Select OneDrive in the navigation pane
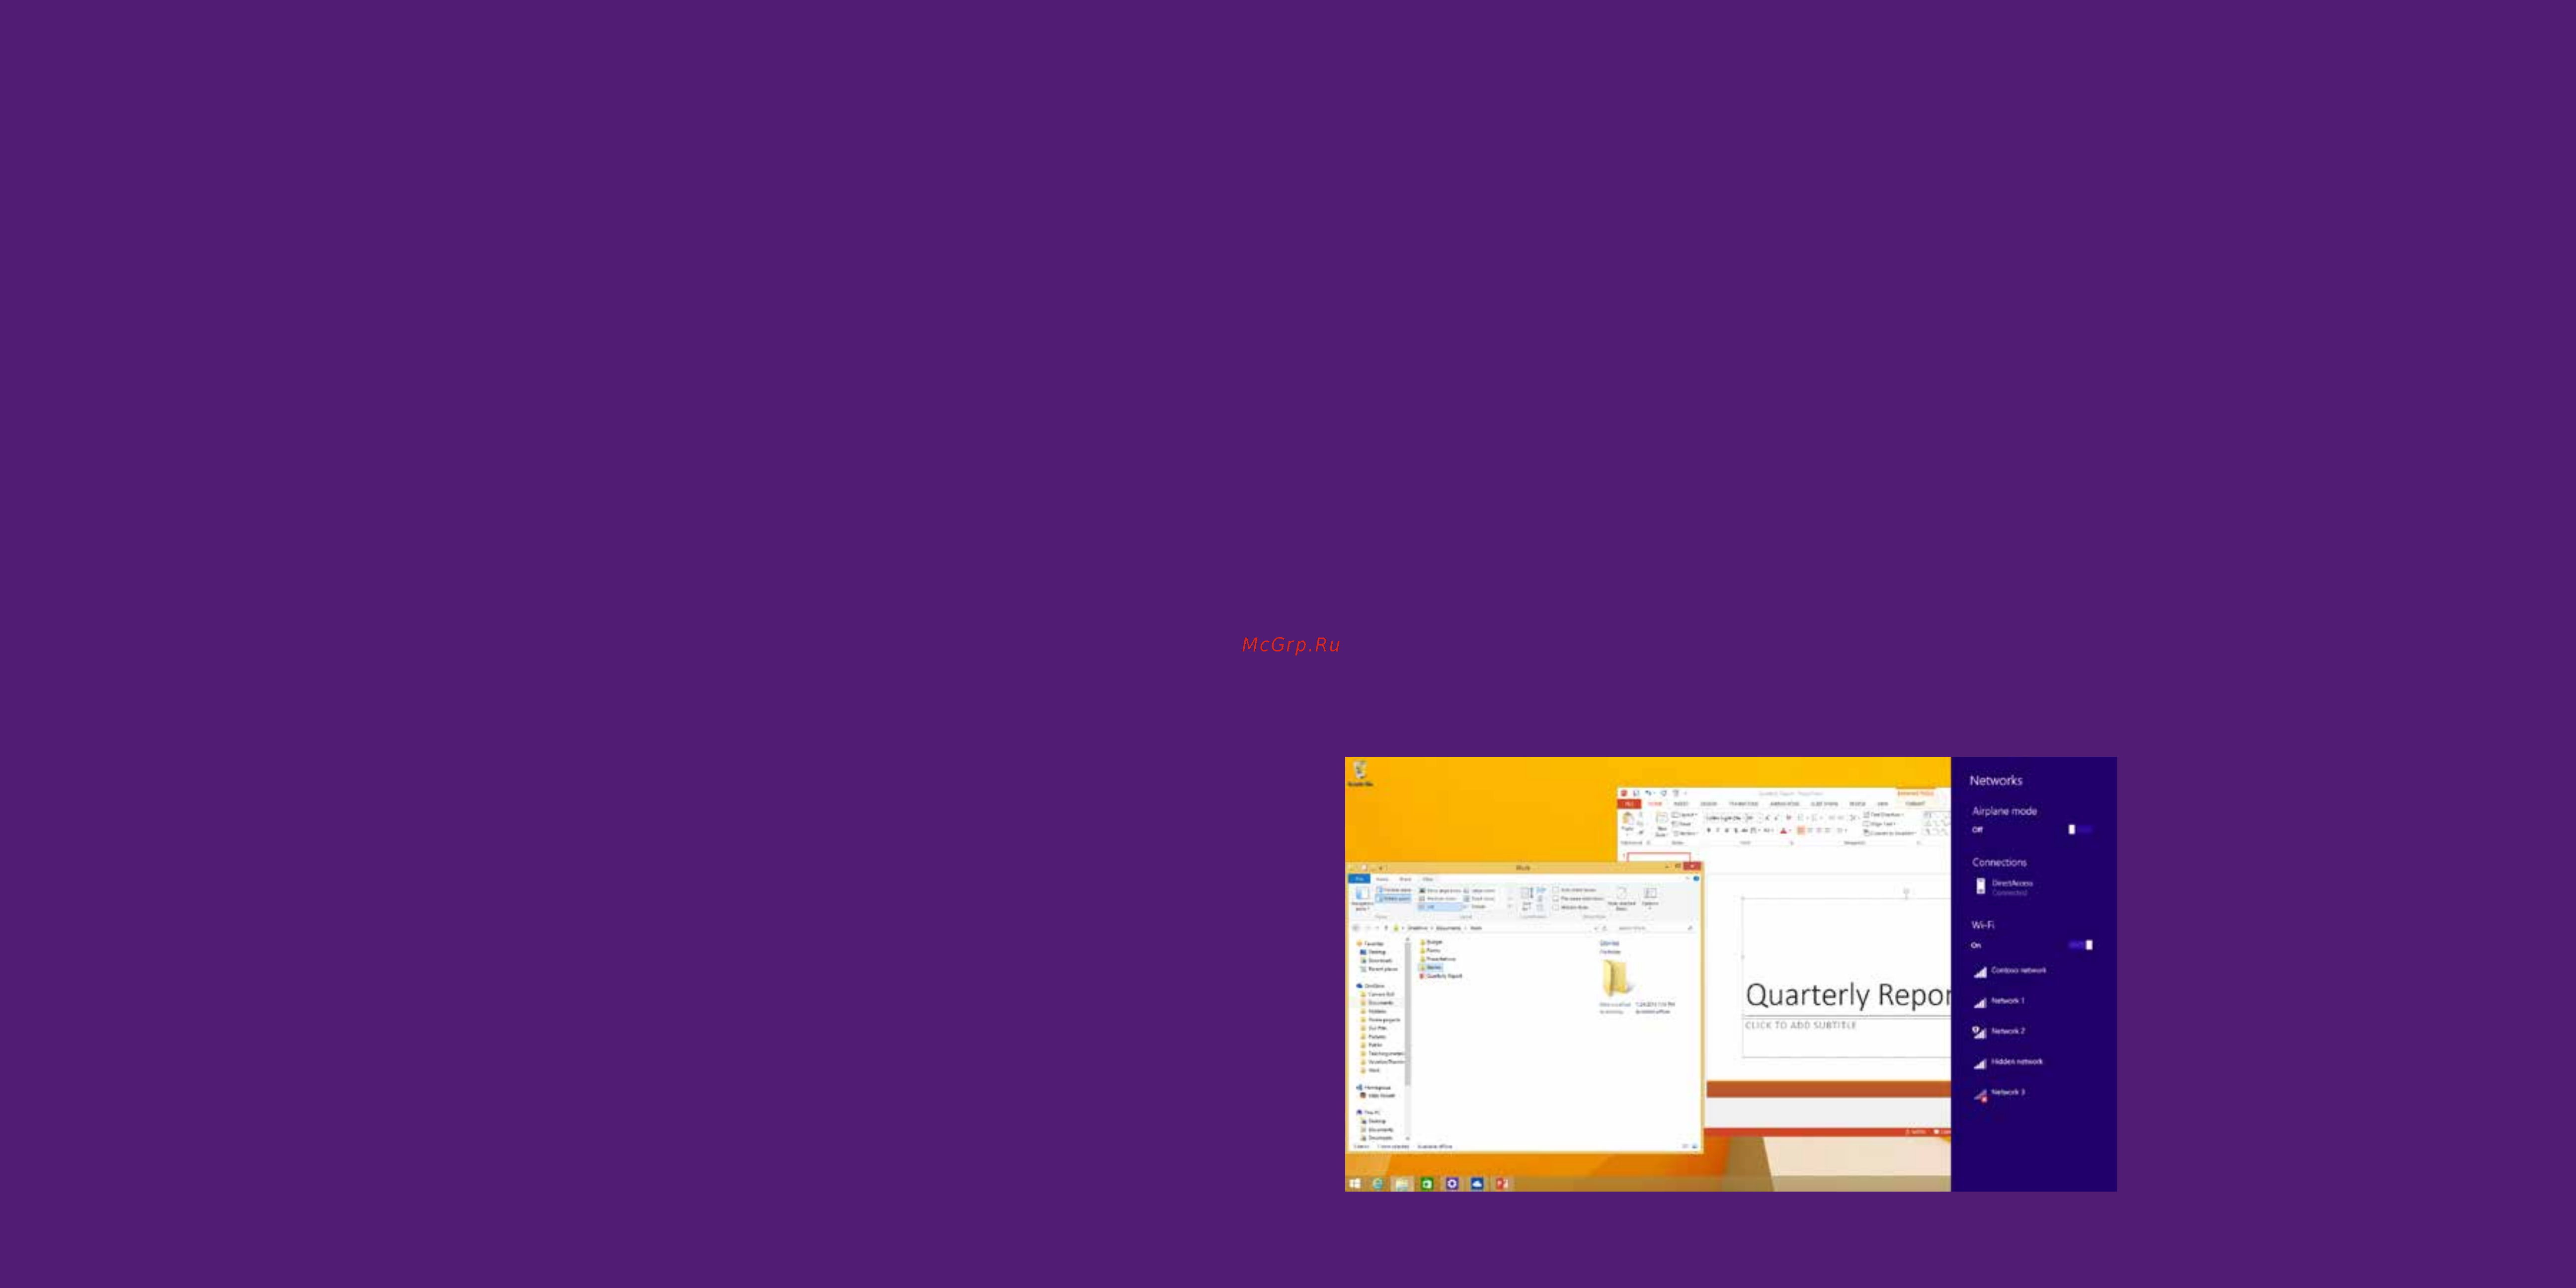This screenshot has height=1288, width=2576. click(1371, 986)
